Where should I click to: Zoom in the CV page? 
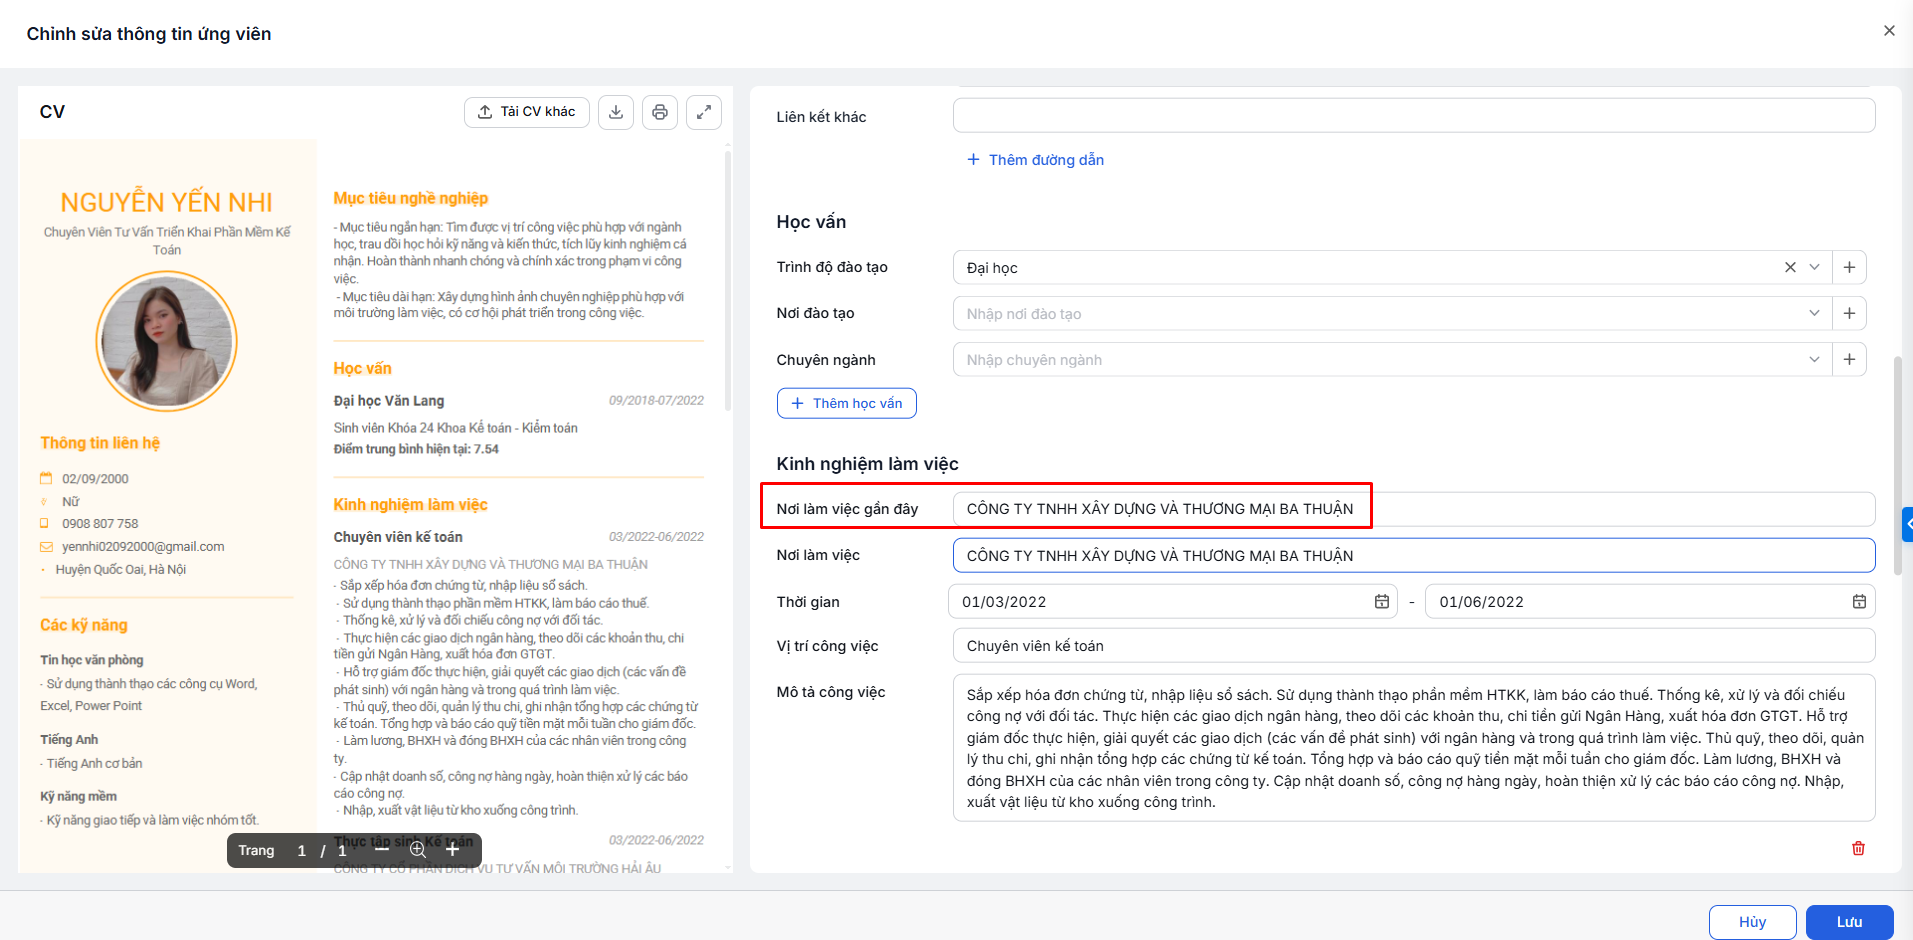(x=453, y=850)
